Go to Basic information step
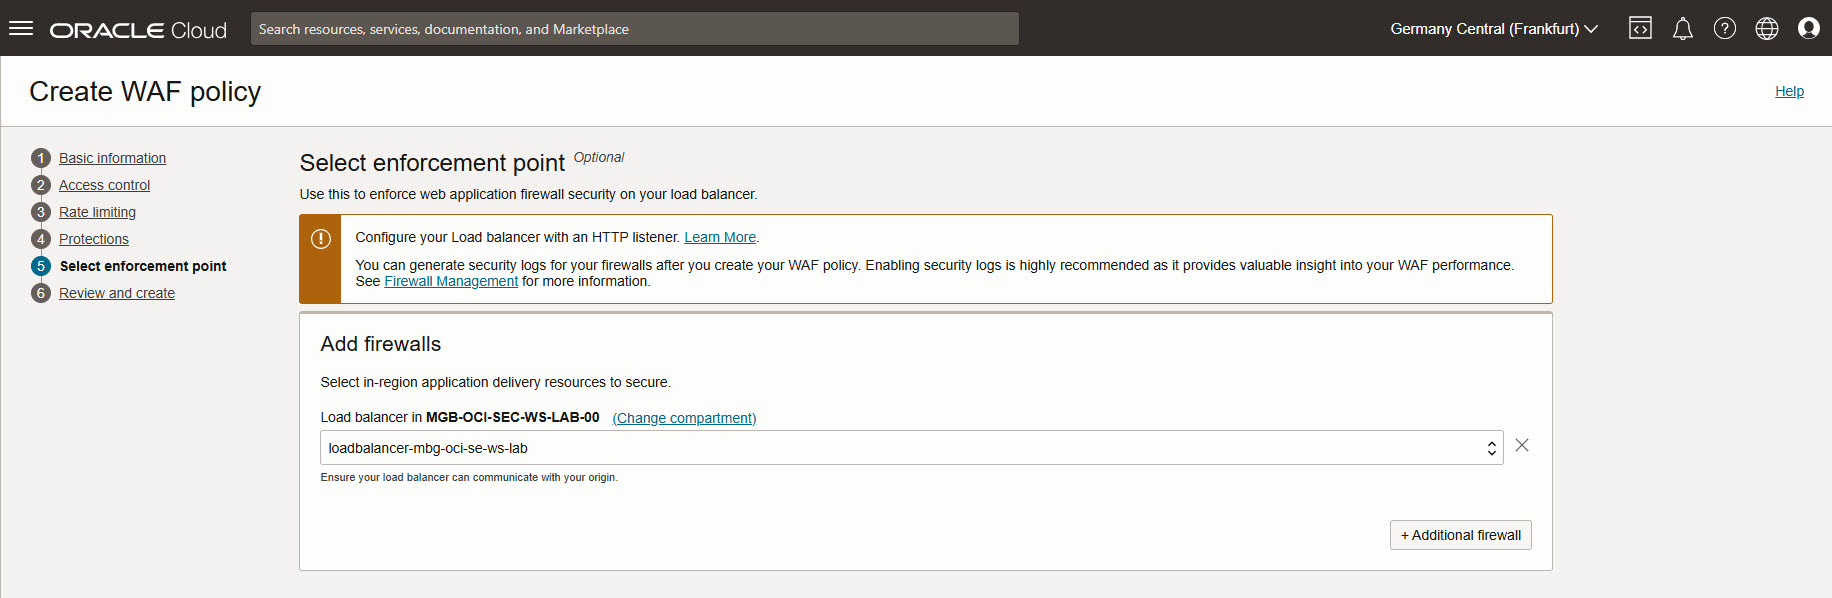 tap(112, 158)
